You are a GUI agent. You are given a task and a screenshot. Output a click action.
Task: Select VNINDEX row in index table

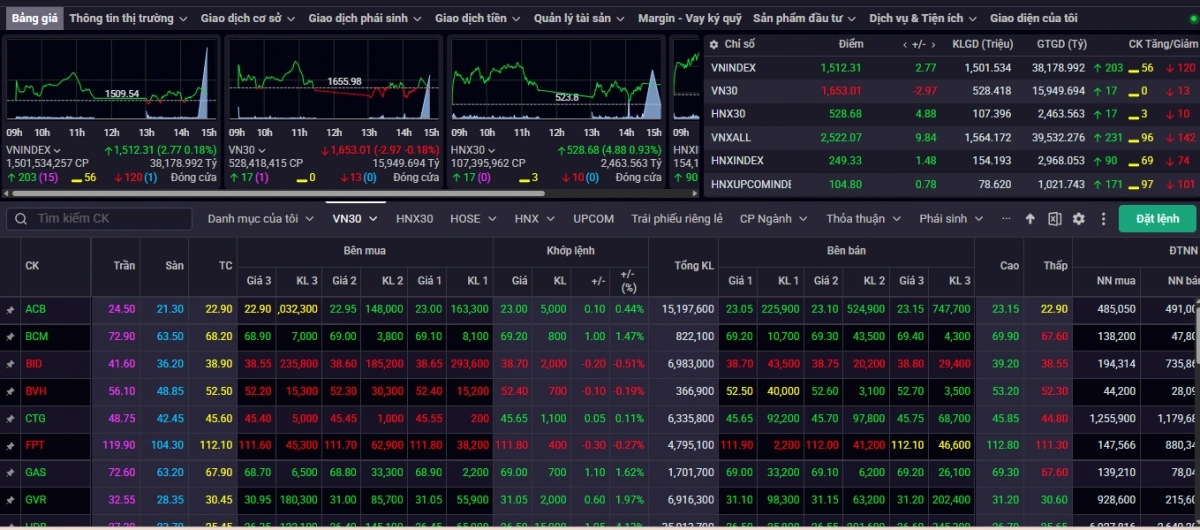coord(950,68)
